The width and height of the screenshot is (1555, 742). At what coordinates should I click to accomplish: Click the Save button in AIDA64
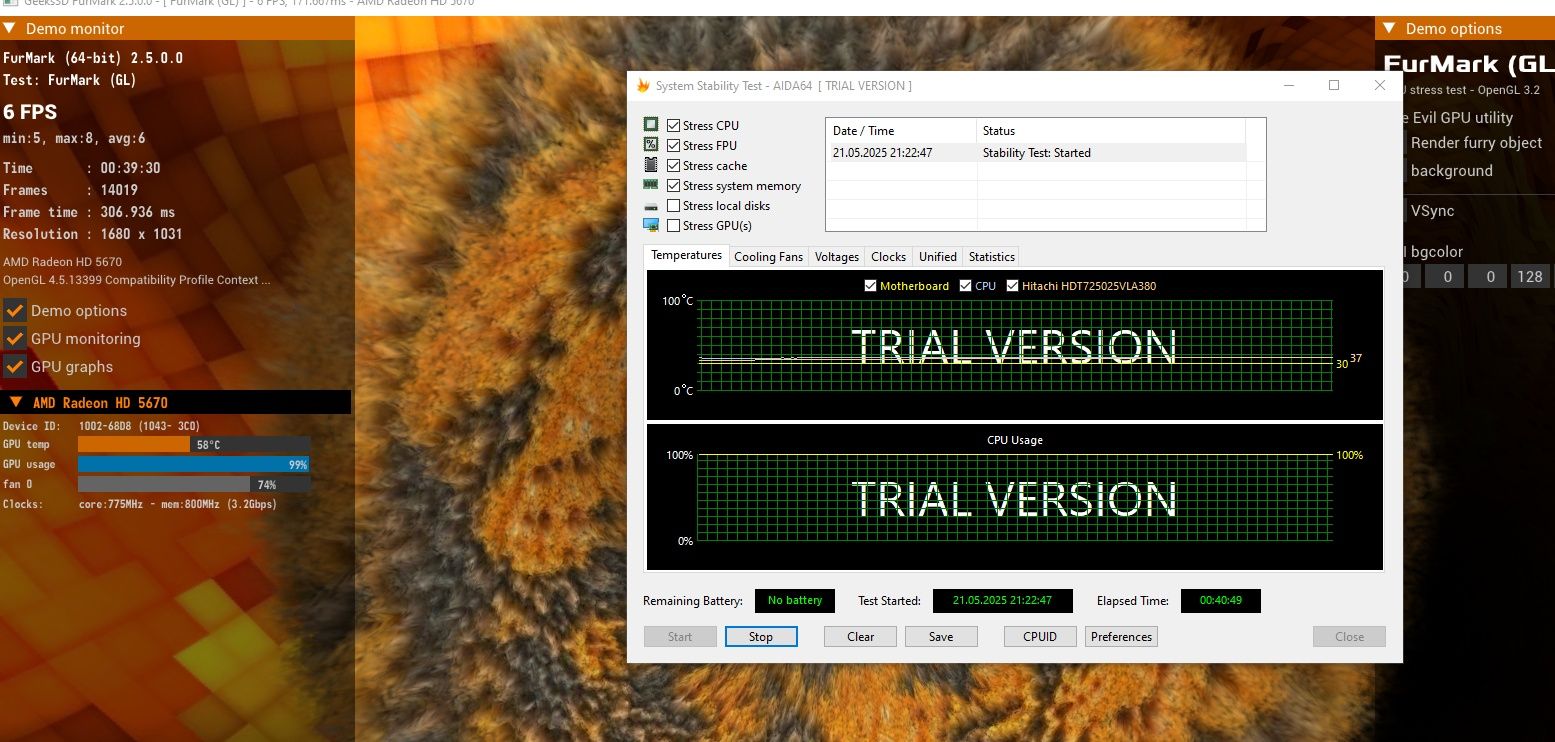(x=941, y=637)
